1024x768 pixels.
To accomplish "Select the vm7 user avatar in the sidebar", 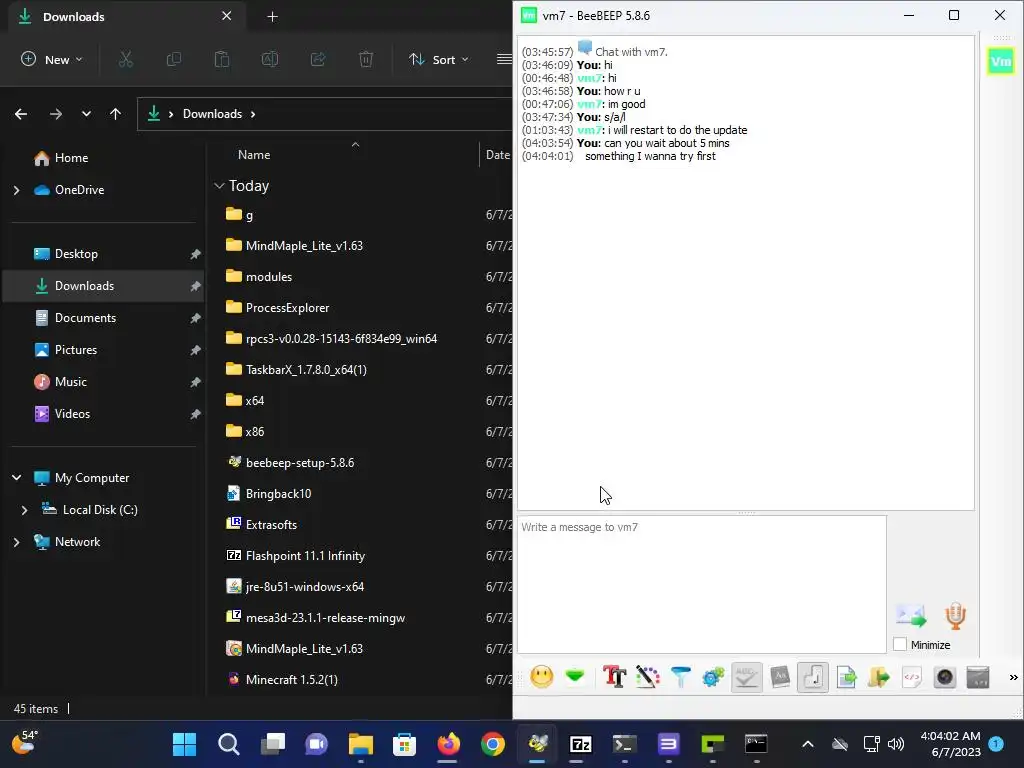I will point(1000,61).
